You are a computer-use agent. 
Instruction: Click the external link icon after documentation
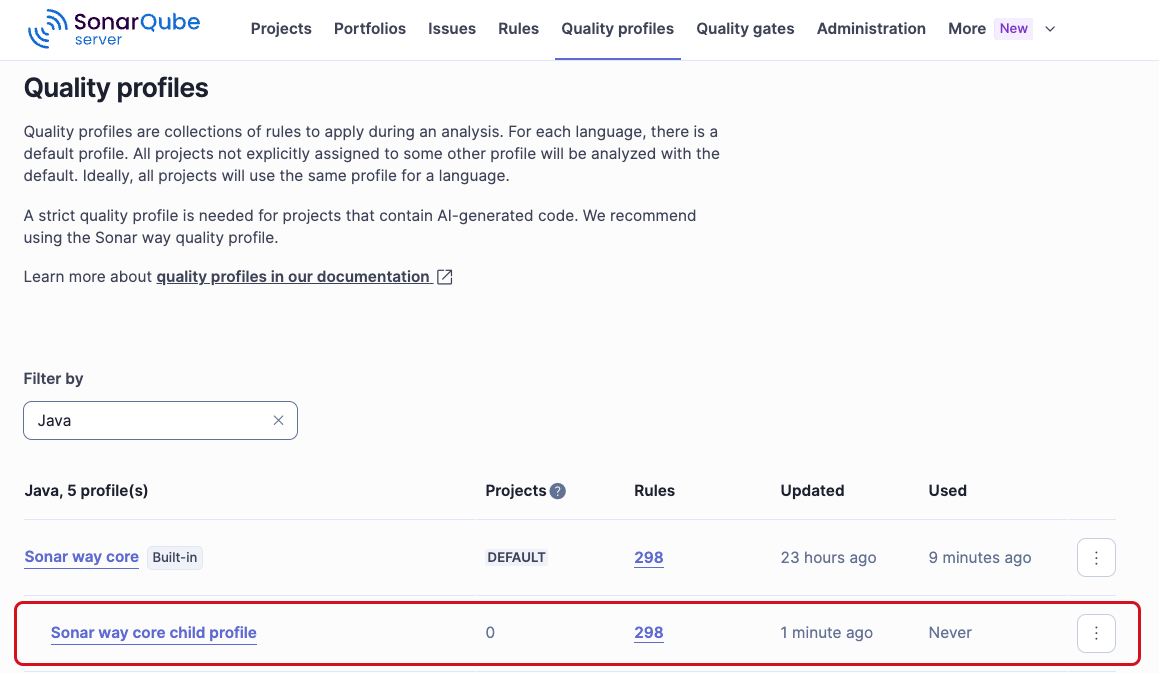[x=444, y=277]
